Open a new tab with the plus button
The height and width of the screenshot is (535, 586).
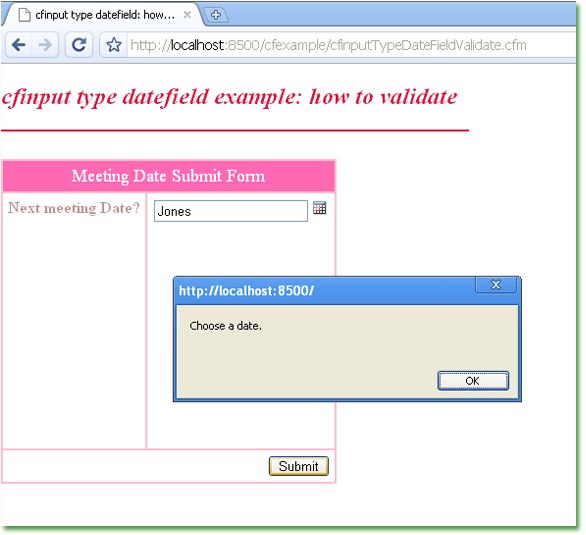tap(216, 15)
